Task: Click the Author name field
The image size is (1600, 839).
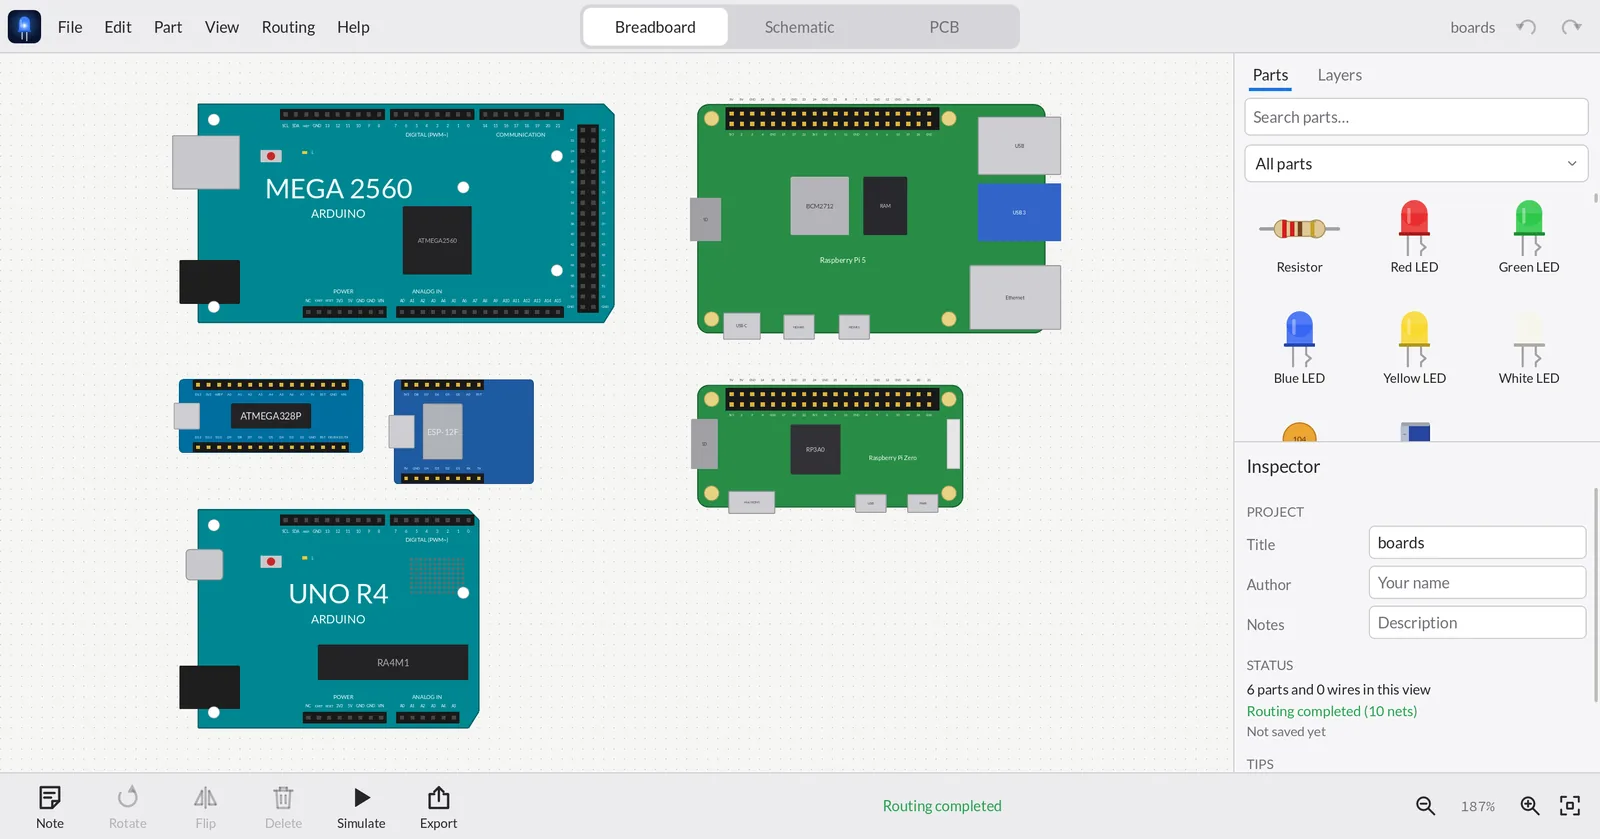Action: 1477,583
